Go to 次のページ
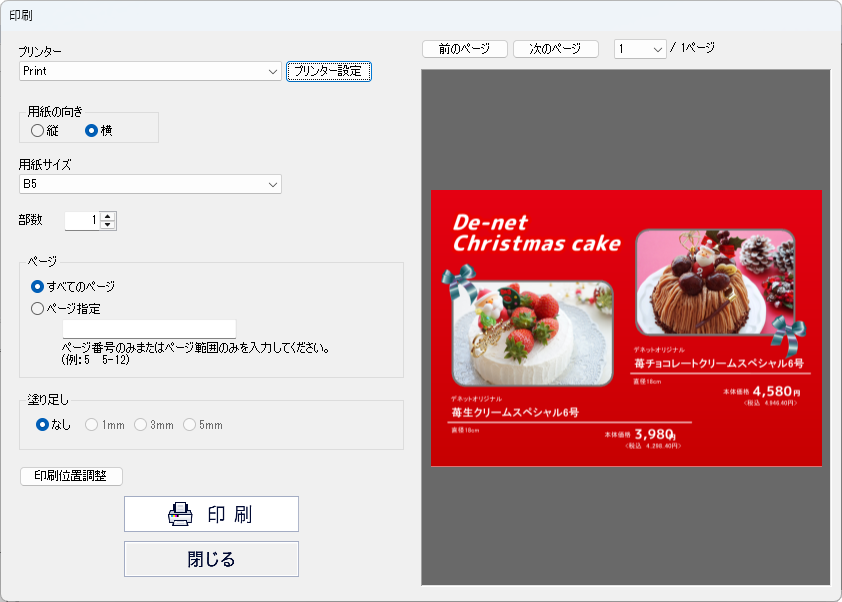 tap(555, 49)
